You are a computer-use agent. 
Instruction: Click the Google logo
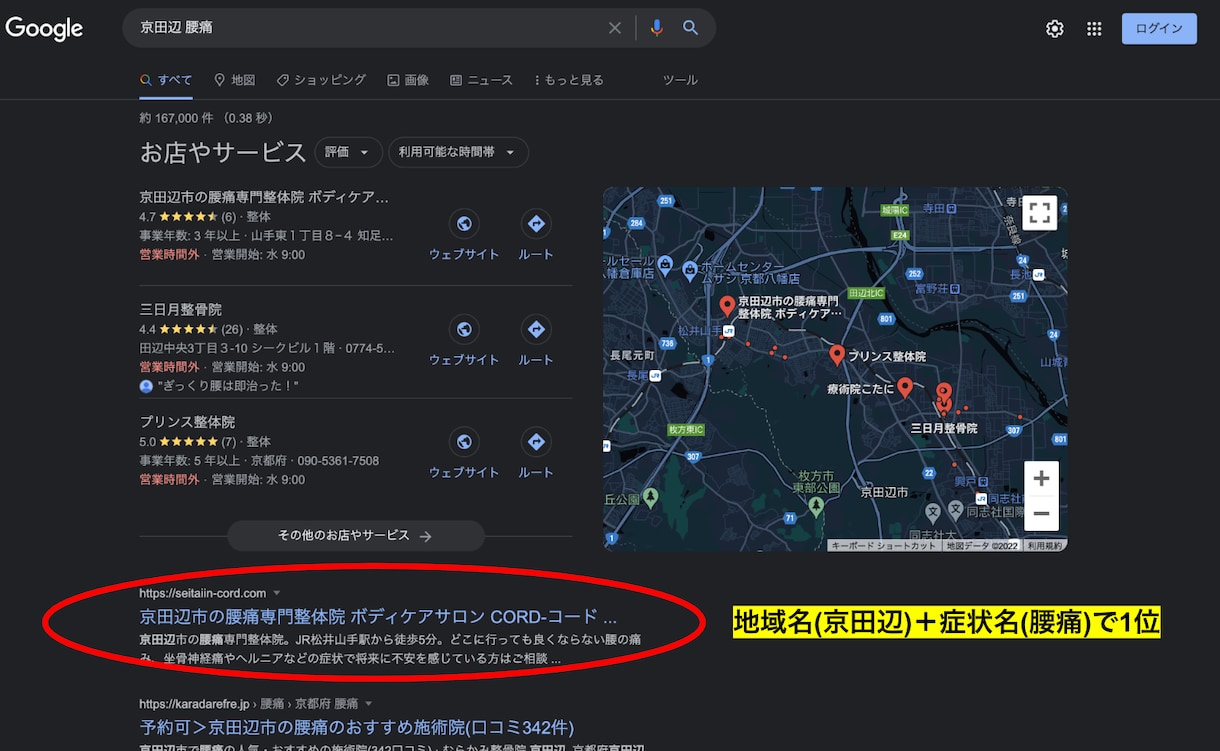pos(44,29)
